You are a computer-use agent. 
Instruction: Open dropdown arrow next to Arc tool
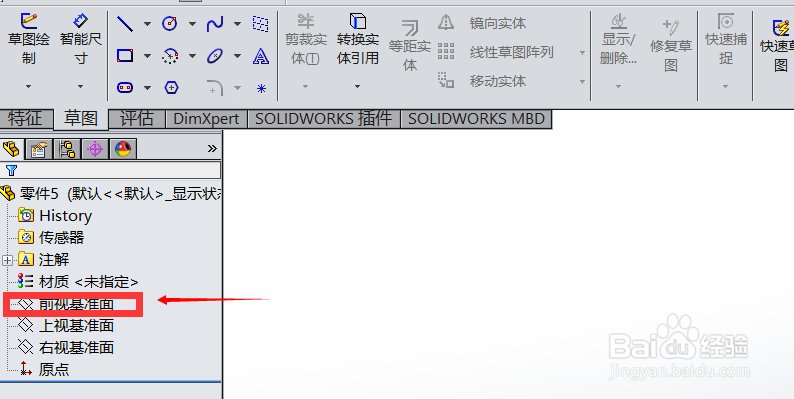[192, 56]
